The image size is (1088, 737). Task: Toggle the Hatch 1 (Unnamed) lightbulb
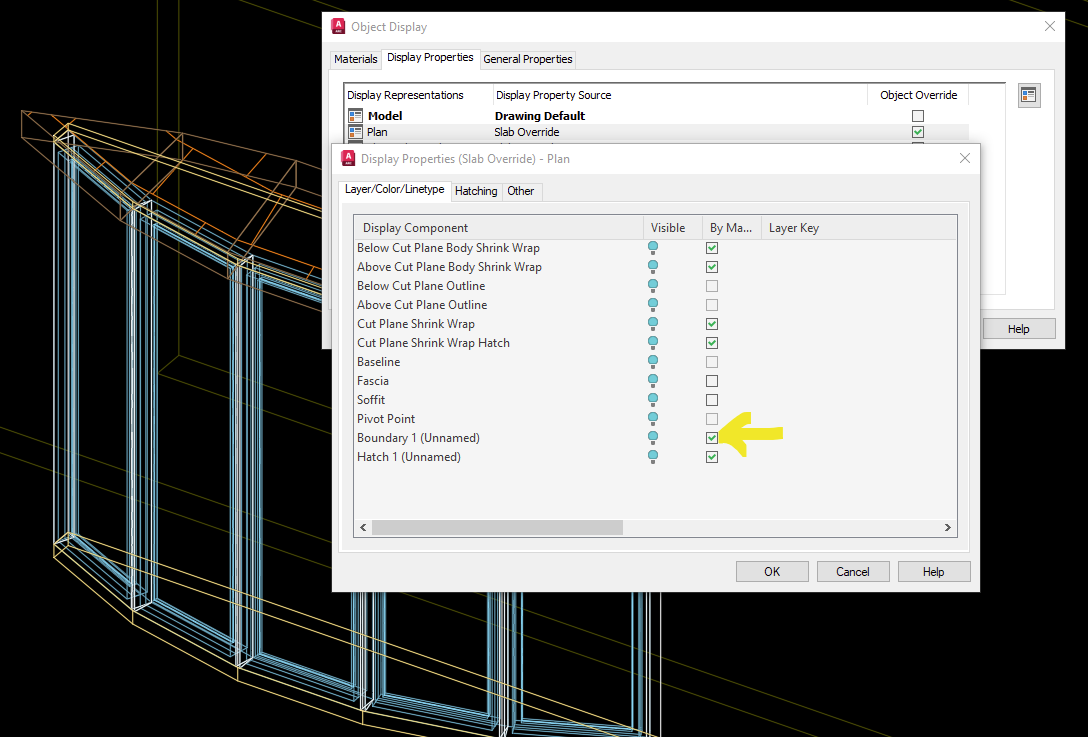(x=653, y=456)
